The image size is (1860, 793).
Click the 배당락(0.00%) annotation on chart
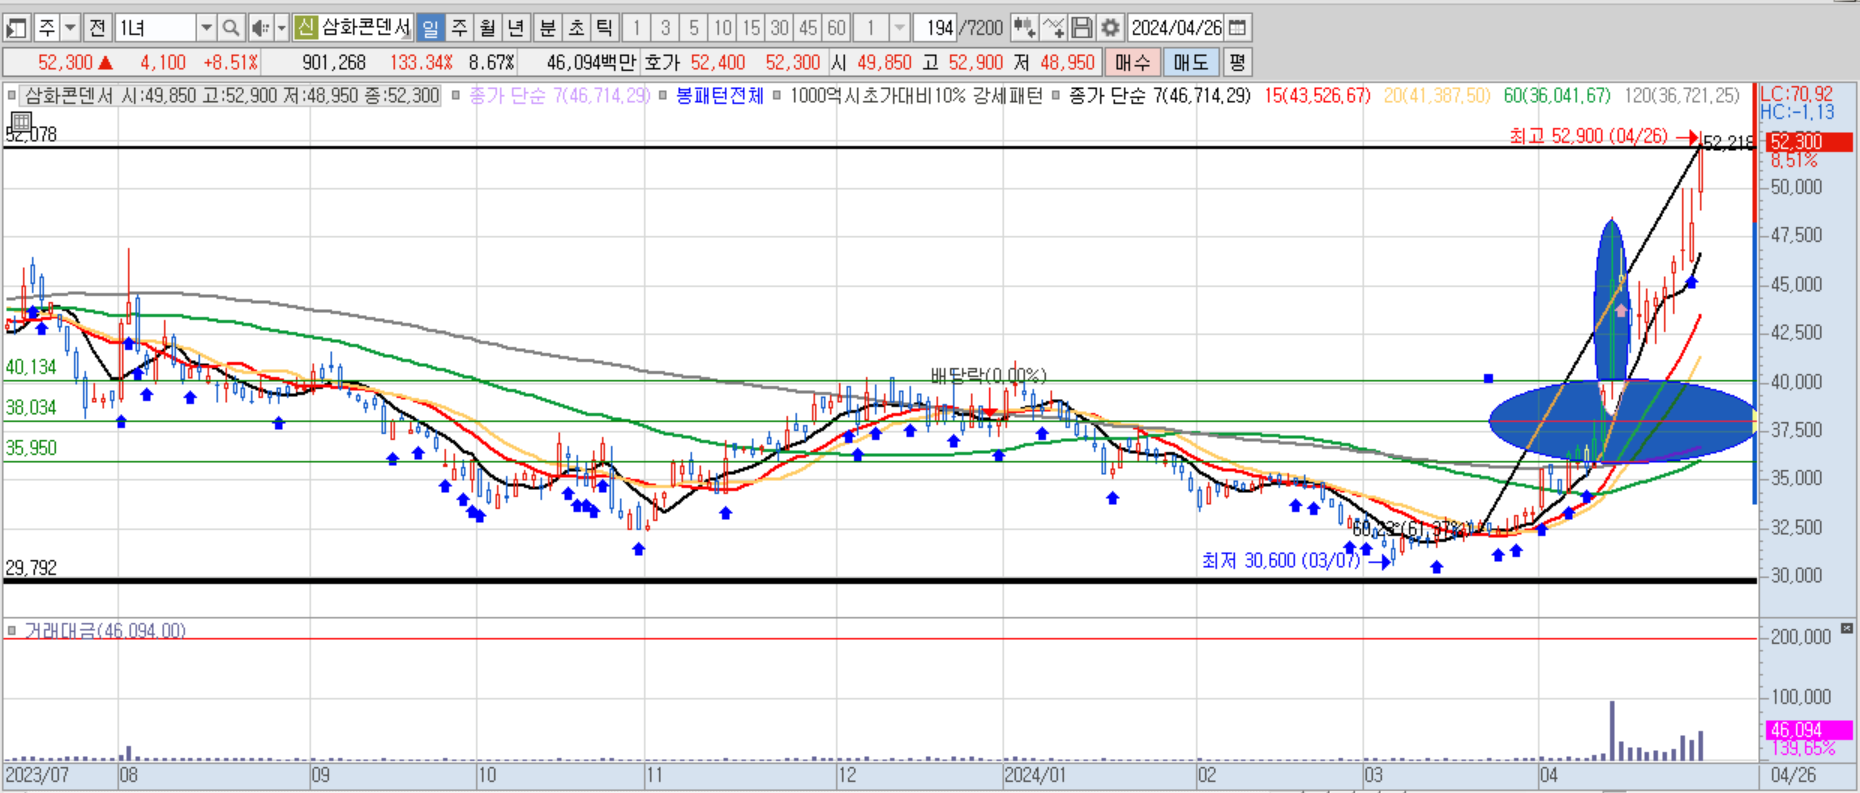pyautogui.click(x=988, y=376)
